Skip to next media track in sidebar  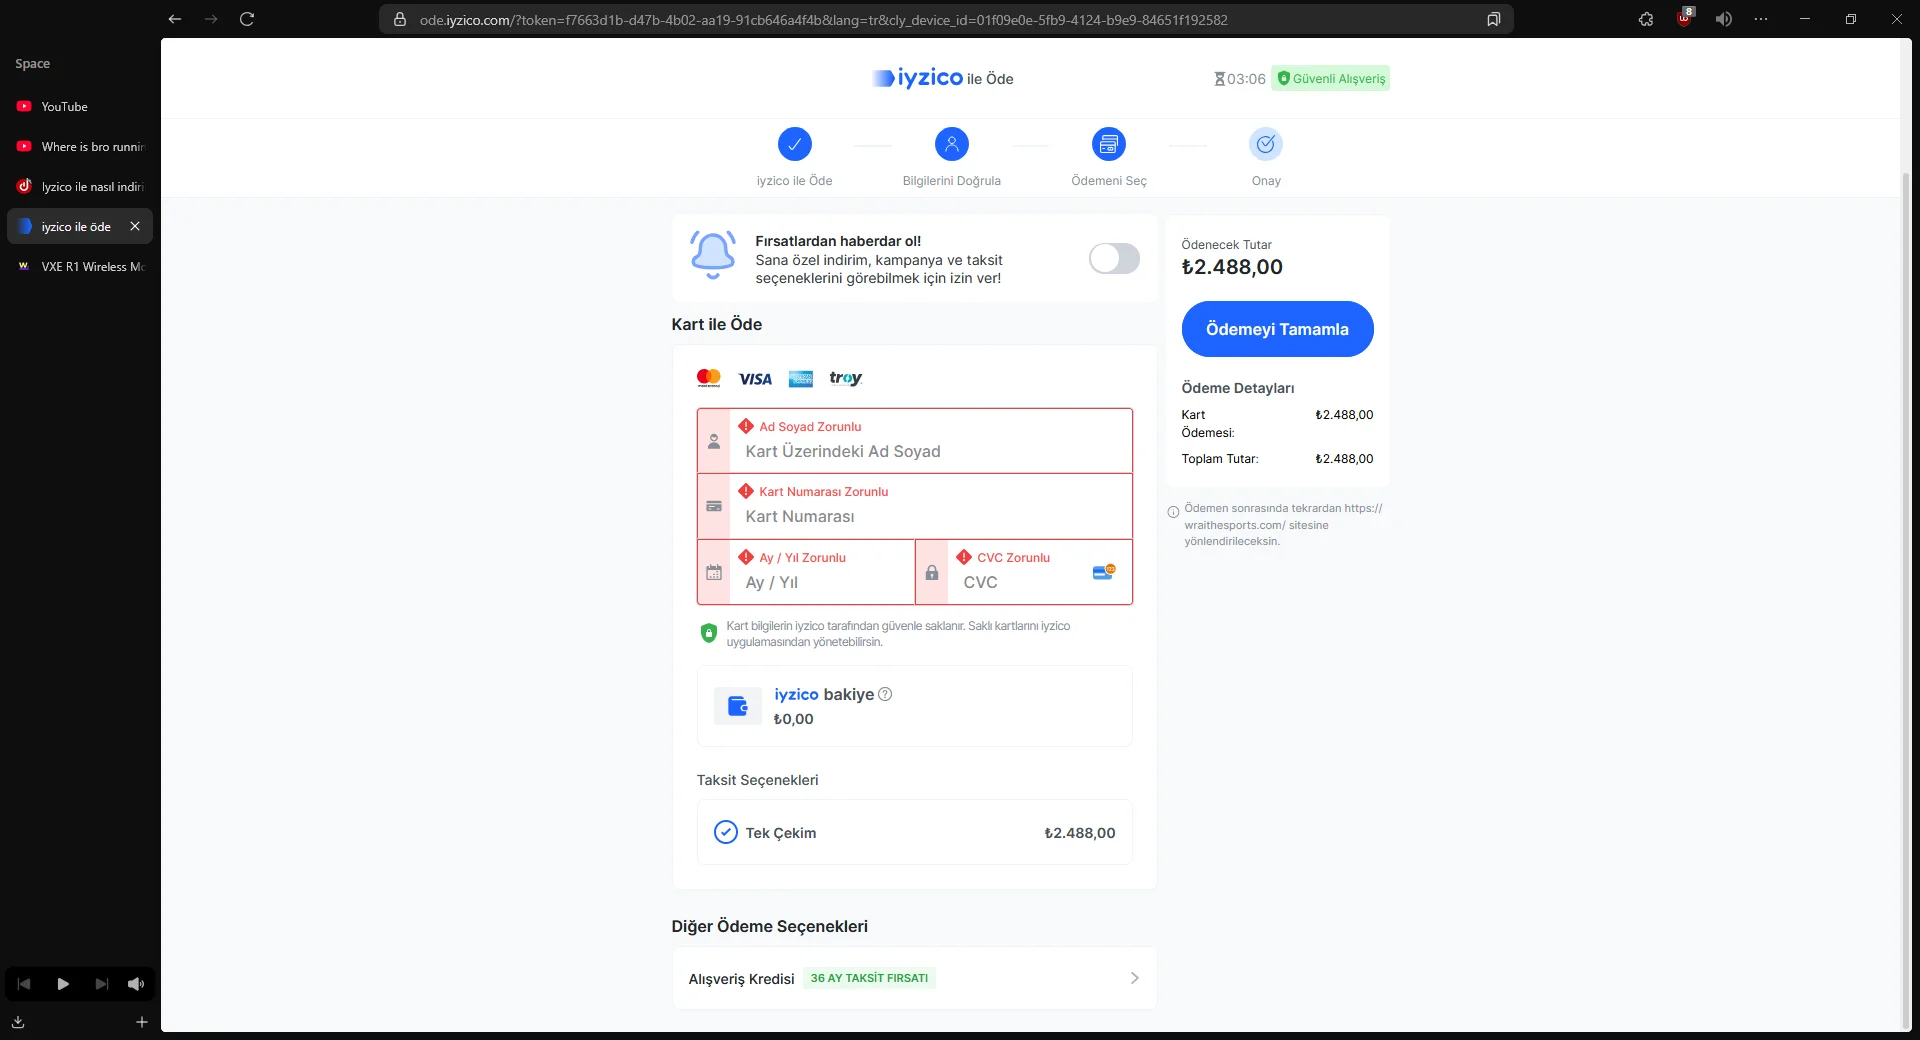point(101,984)
